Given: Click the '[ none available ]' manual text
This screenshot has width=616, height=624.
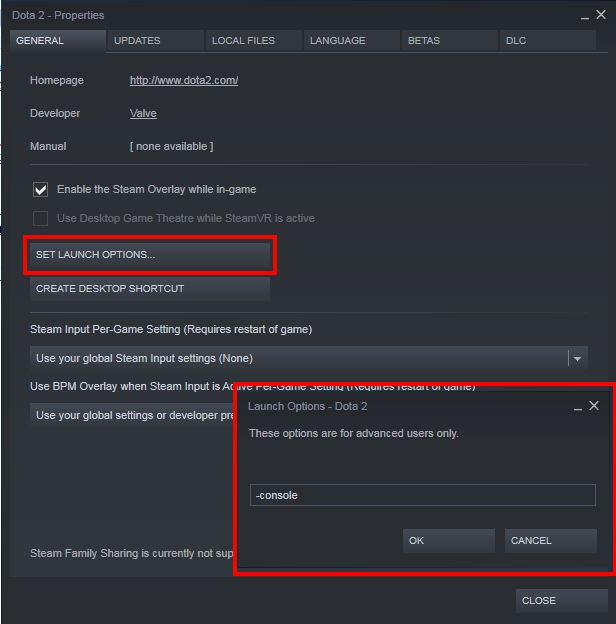Looking at the screenshot, I should tap(172, 146).
